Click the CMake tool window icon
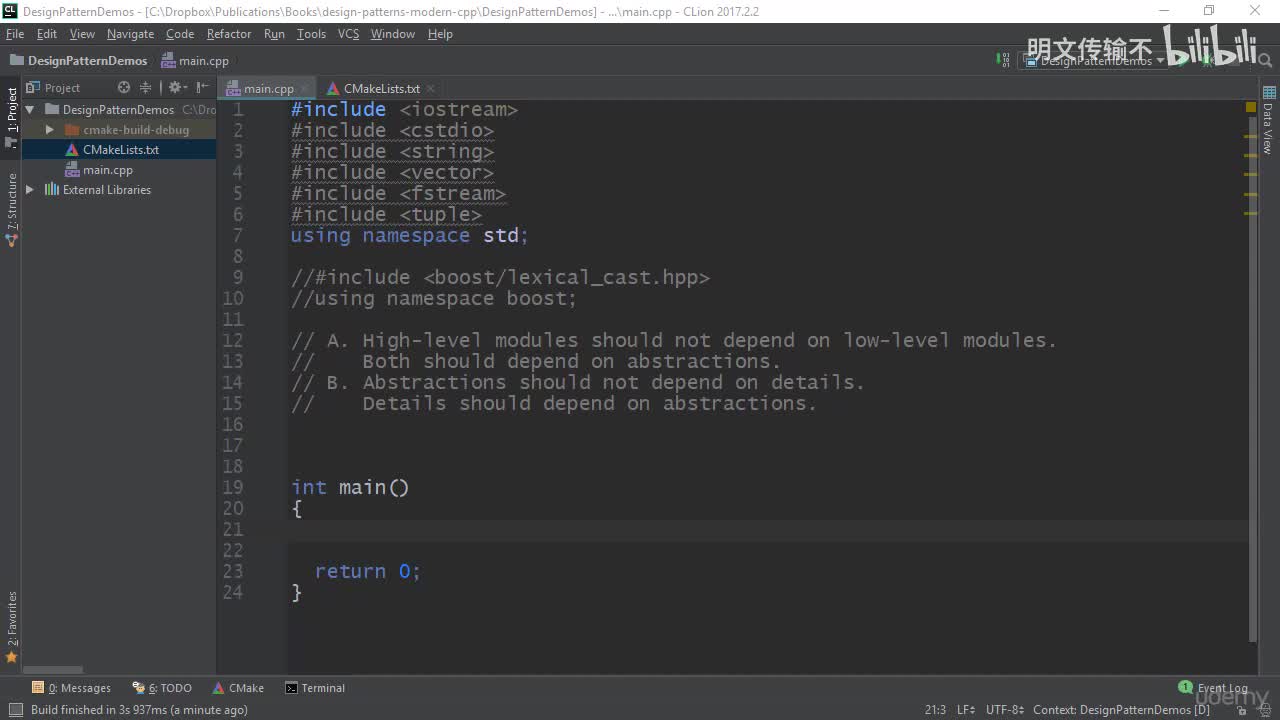Image resolution: width=1280 pixels, height=720 pixels. click(219, 688)
